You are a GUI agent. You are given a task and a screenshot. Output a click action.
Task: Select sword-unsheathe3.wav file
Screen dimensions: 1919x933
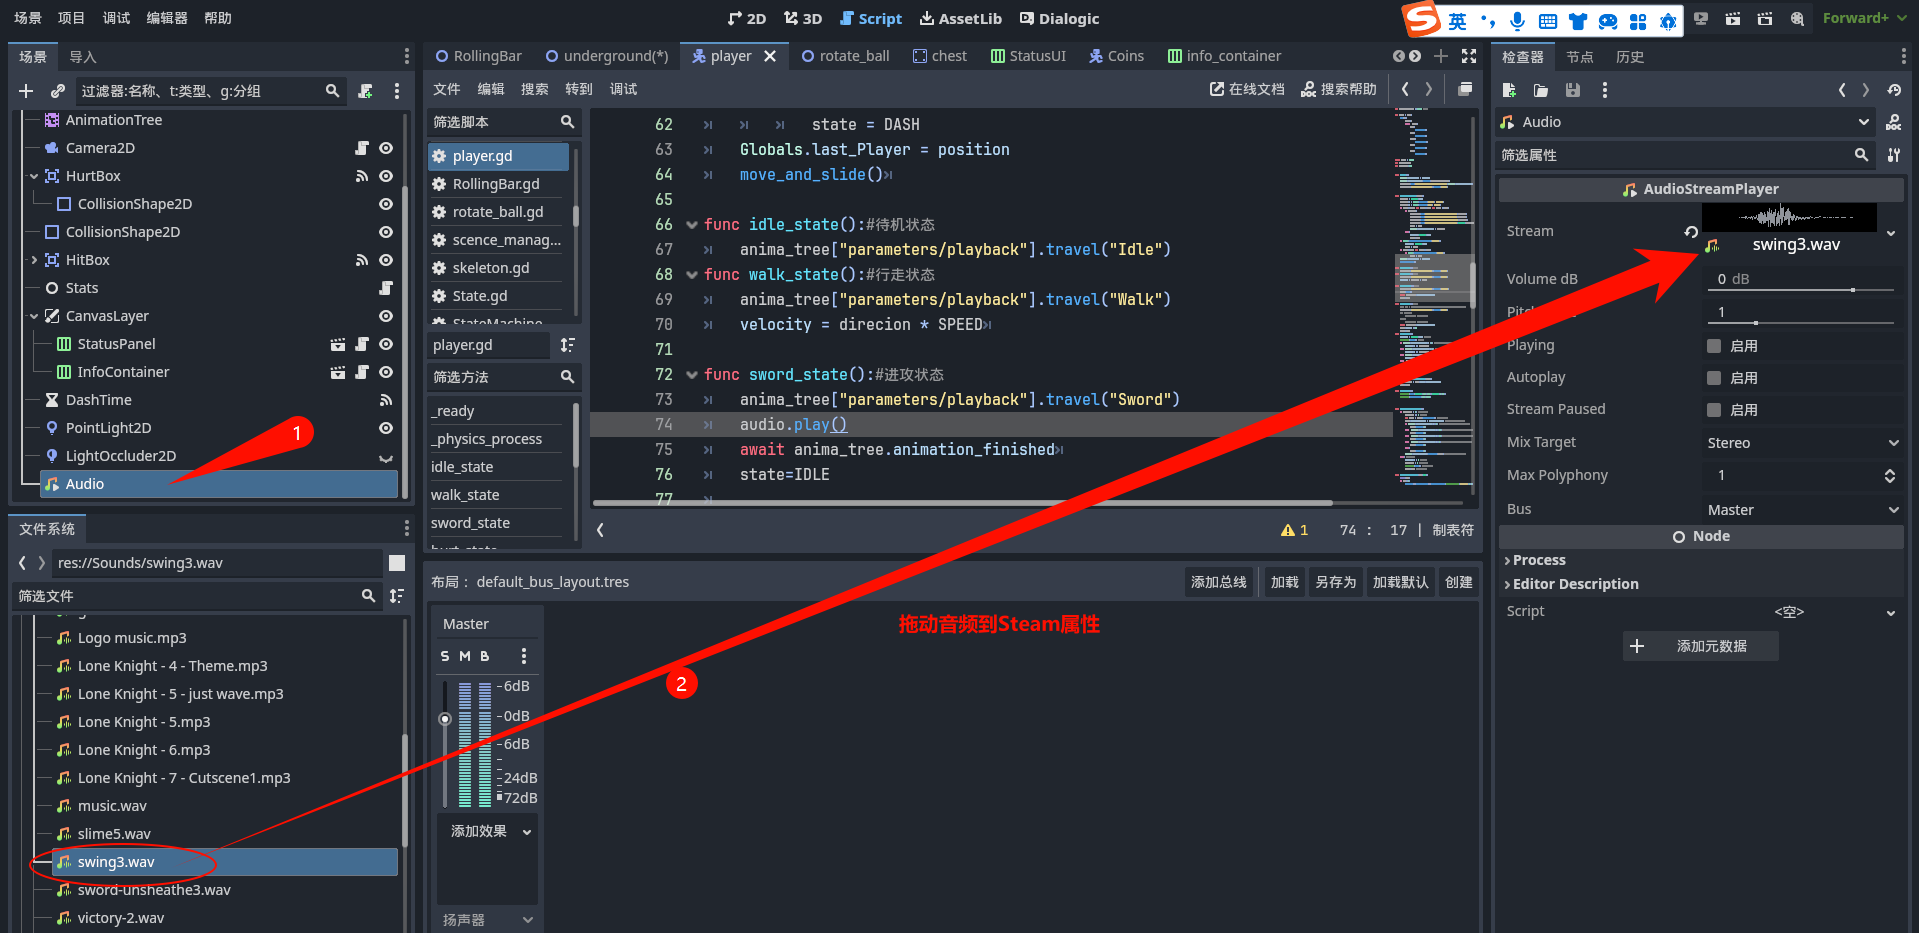(x=154, y=890)
